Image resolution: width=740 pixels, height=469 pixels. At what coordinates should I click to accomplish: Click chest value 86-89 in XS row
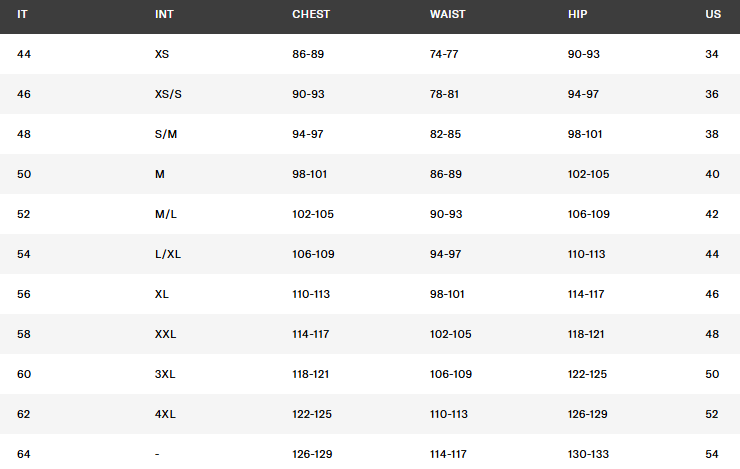pos(308,54)
